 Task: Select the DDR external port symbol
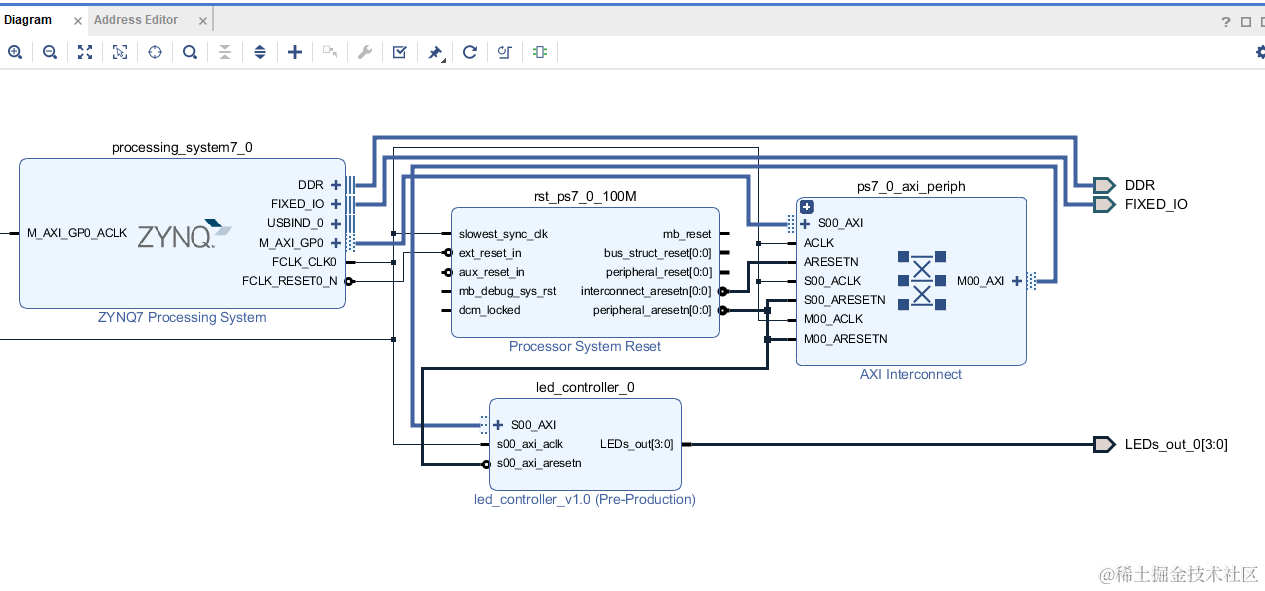pos(1104,185)
